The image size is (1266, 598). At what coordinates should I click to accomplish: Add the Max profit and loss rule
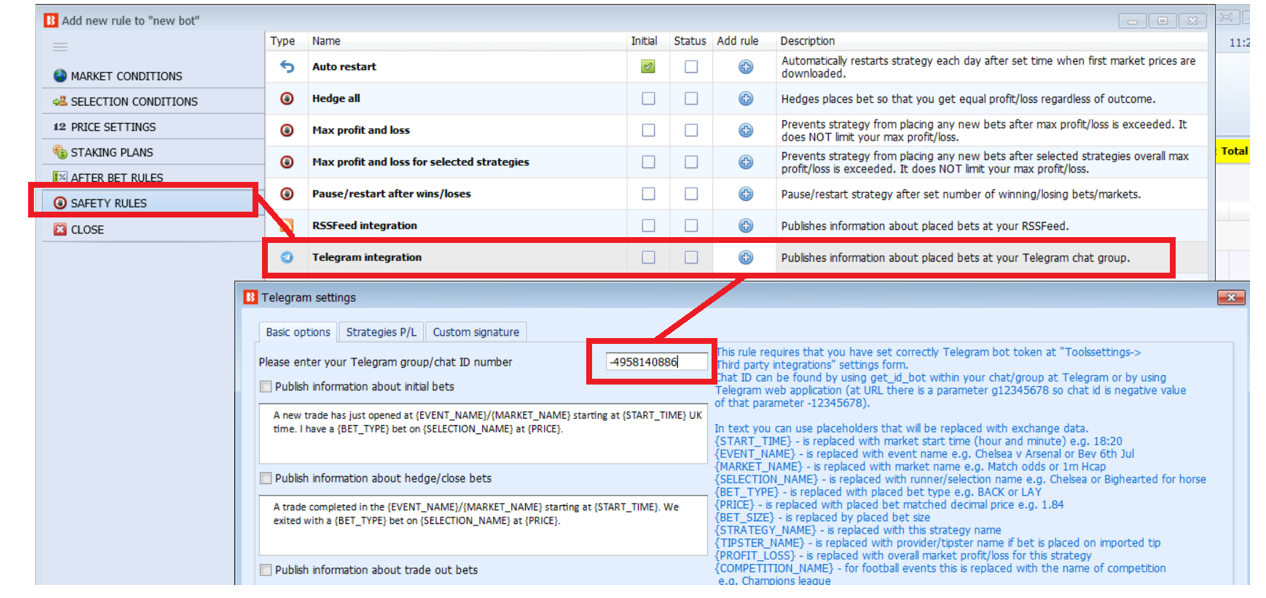(745, 130)
